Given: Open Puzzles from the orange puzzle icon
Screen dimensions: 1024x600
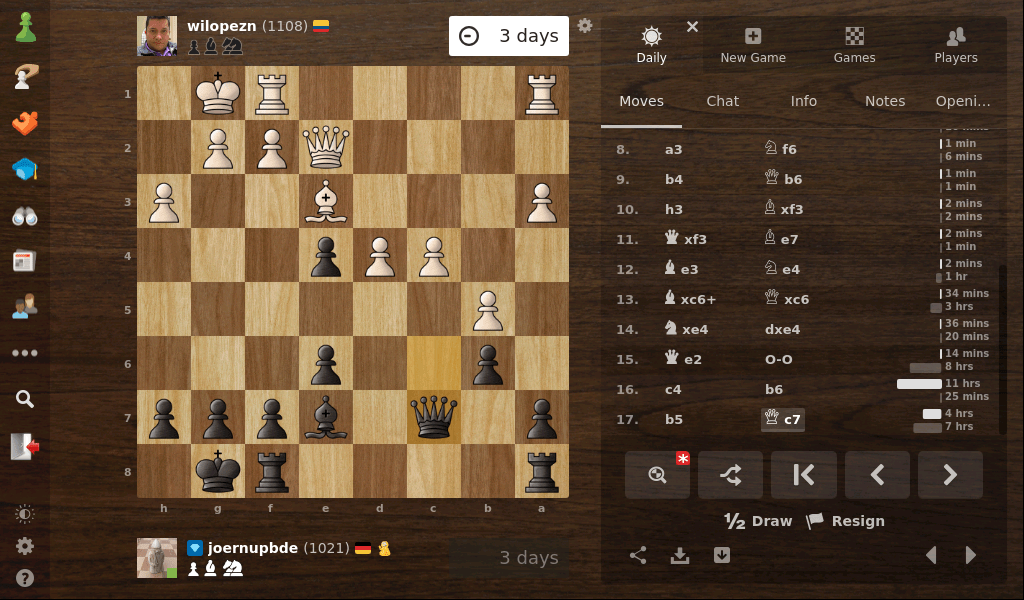Looking at the screenshot, I should coord(25,124).
